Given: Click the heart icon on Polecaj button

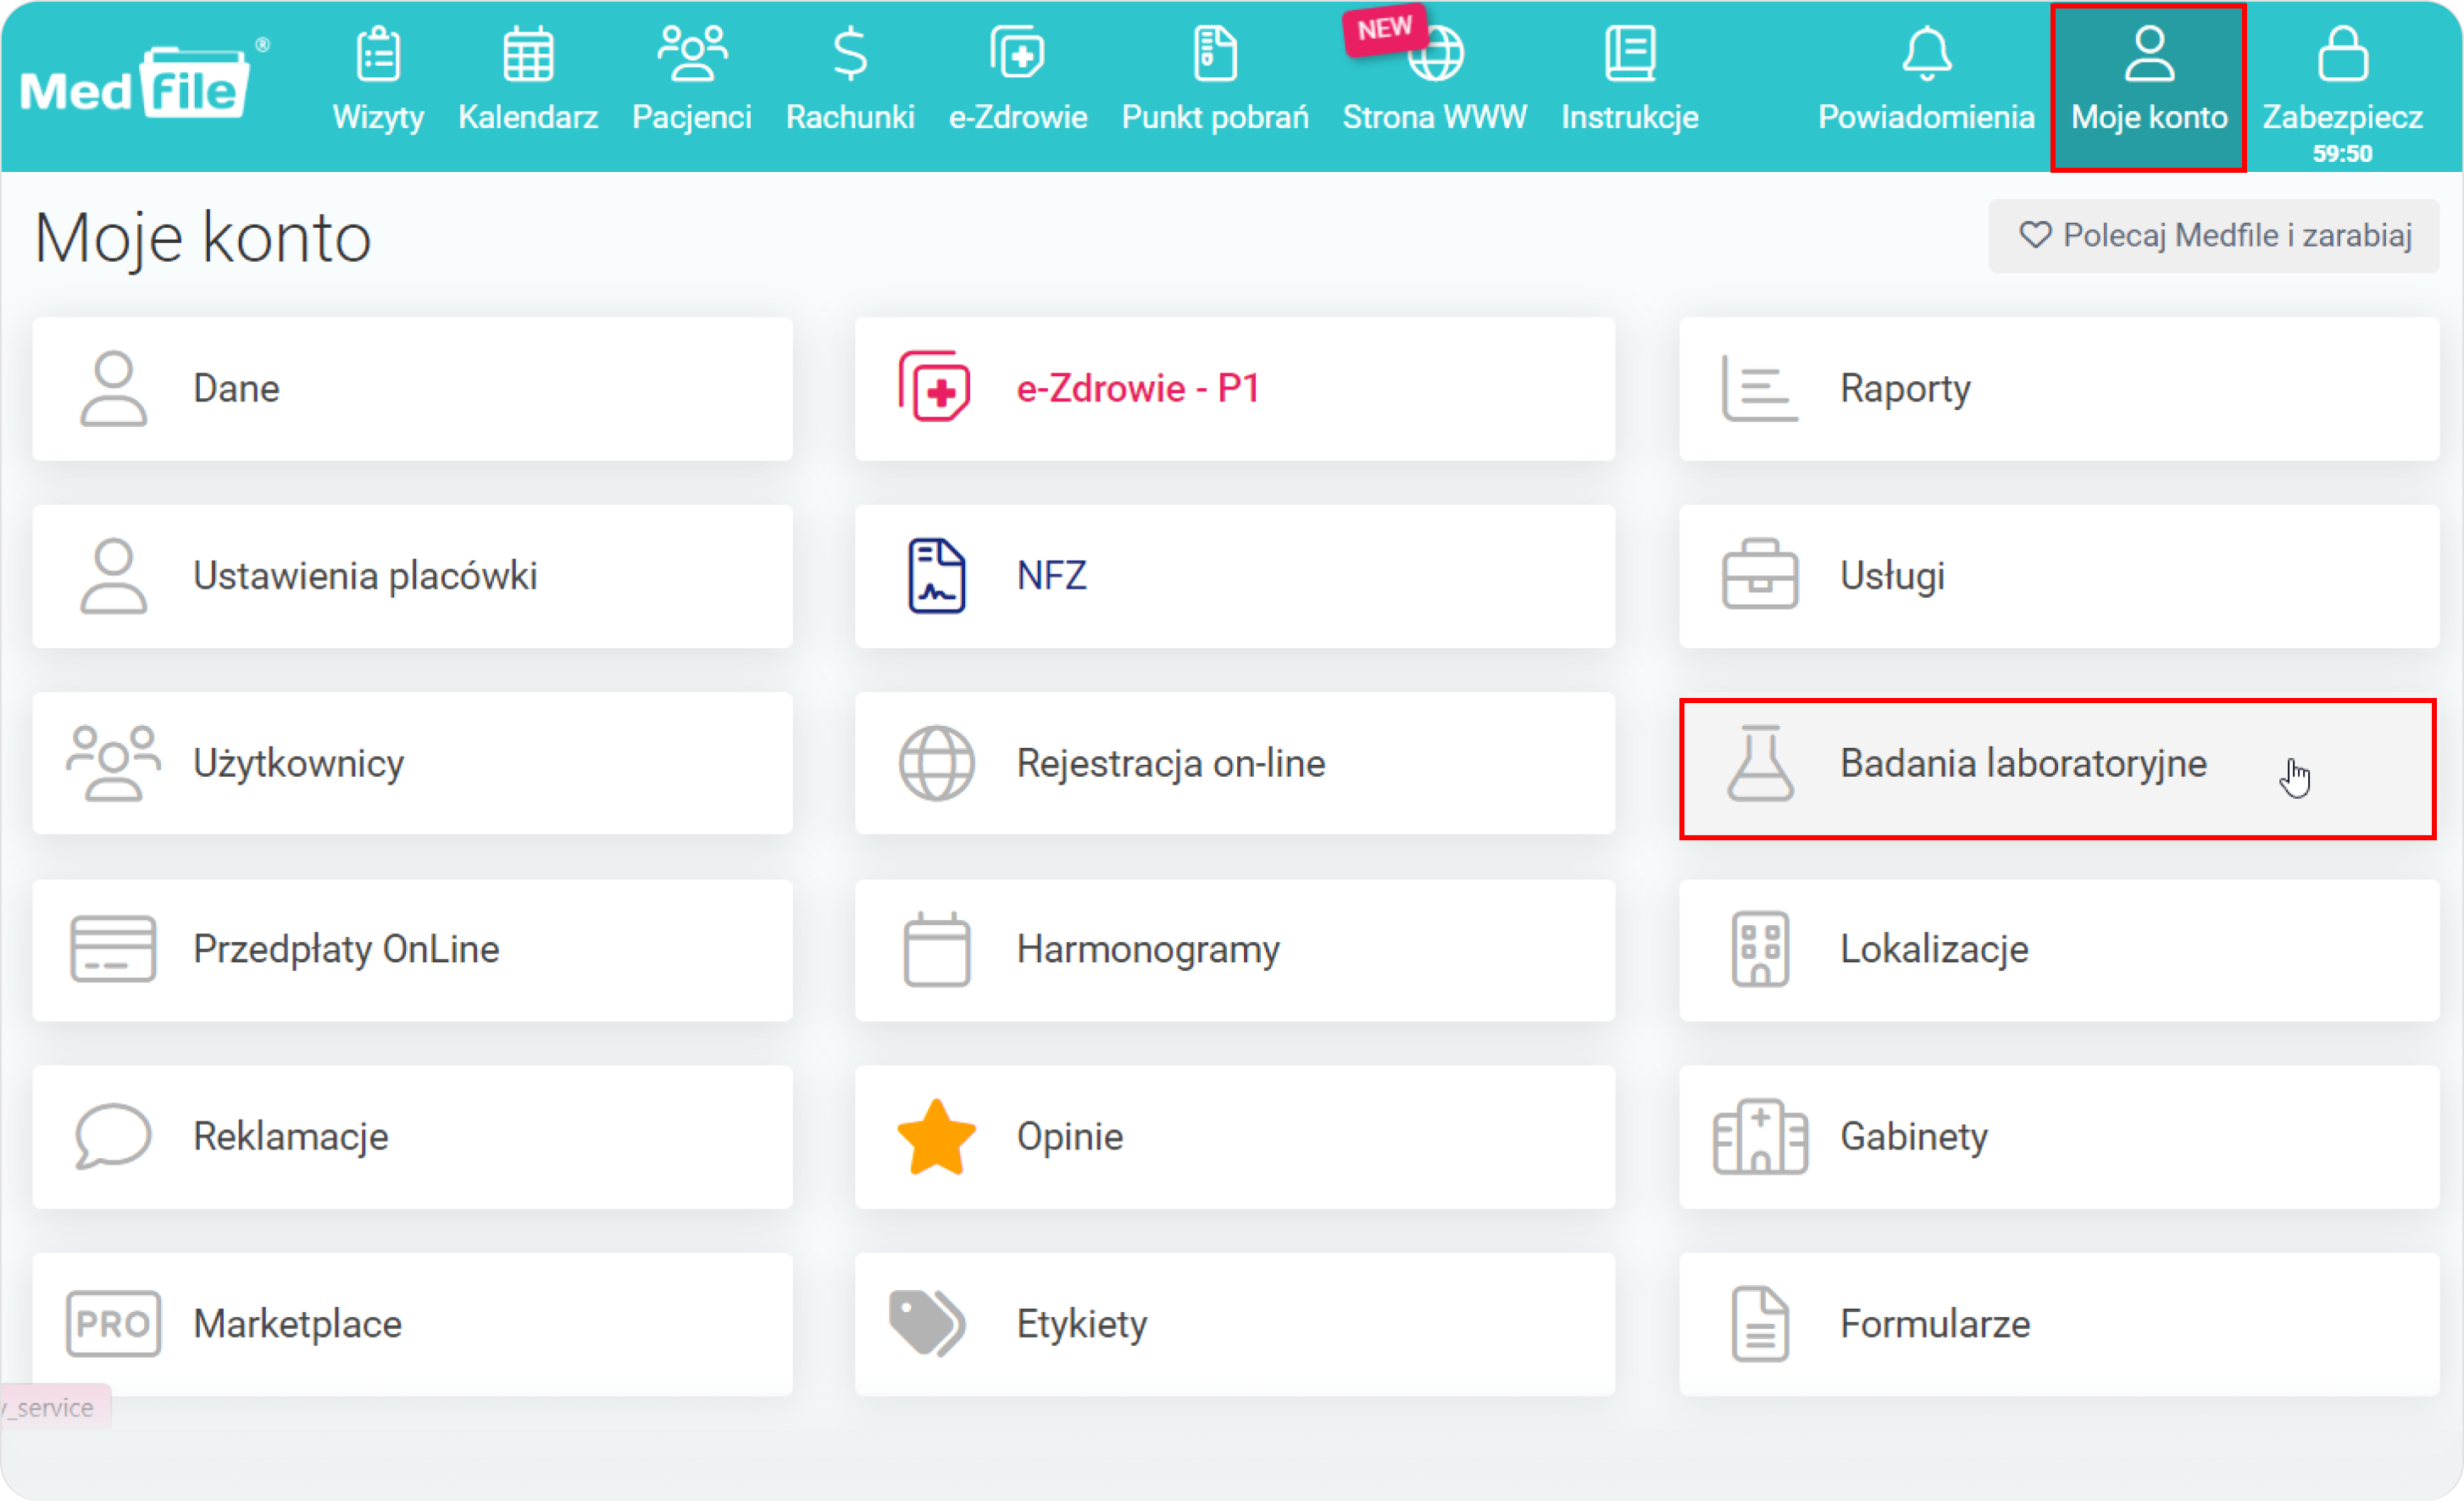Looking at the screenshot, I should [2034, 235].
